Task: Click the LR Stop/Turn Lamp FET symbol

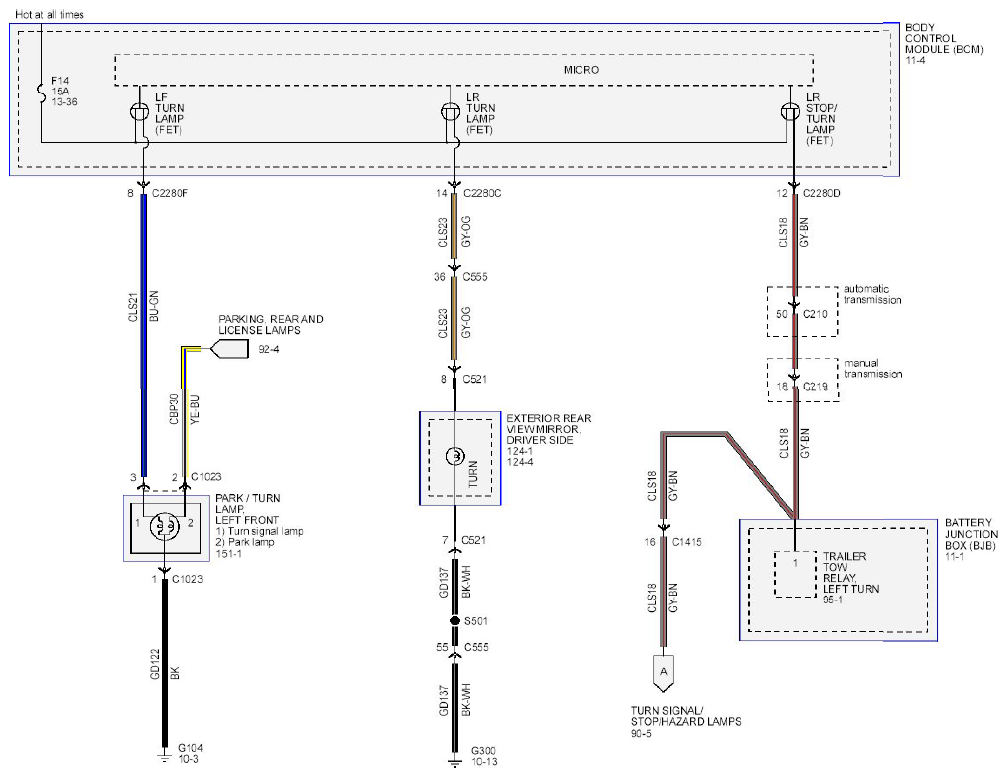Action: point(789,112)
